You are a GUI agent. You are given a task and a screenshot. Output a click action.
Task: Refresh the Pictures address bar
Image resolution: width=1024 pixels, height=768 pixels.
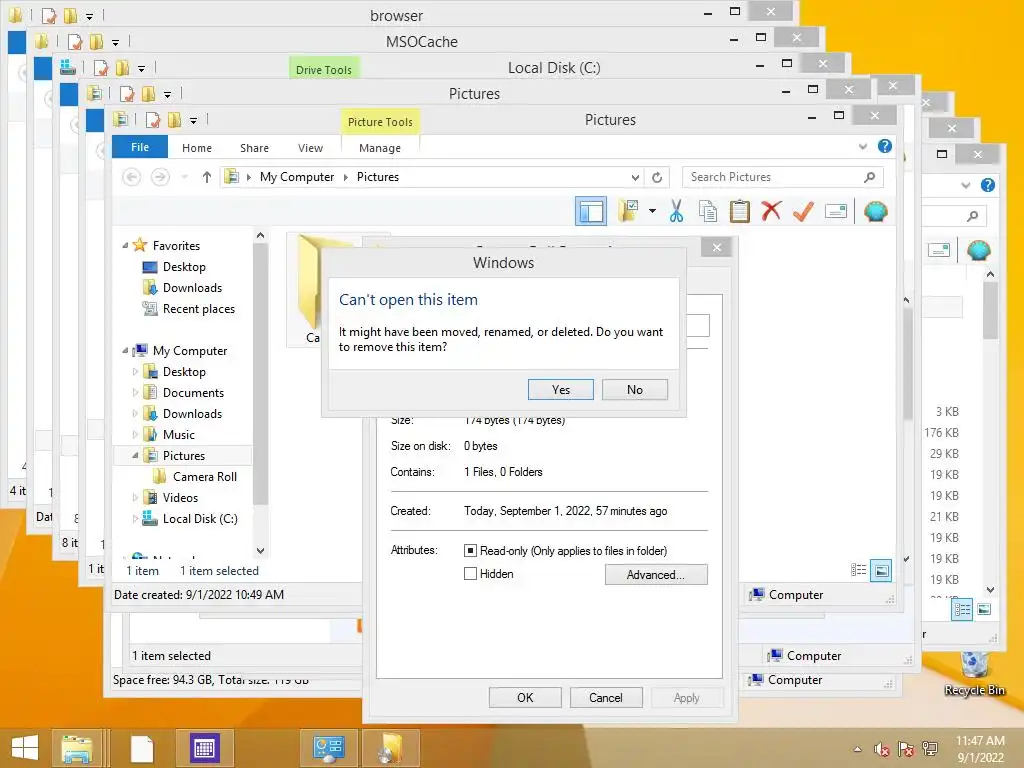[657, 177]
